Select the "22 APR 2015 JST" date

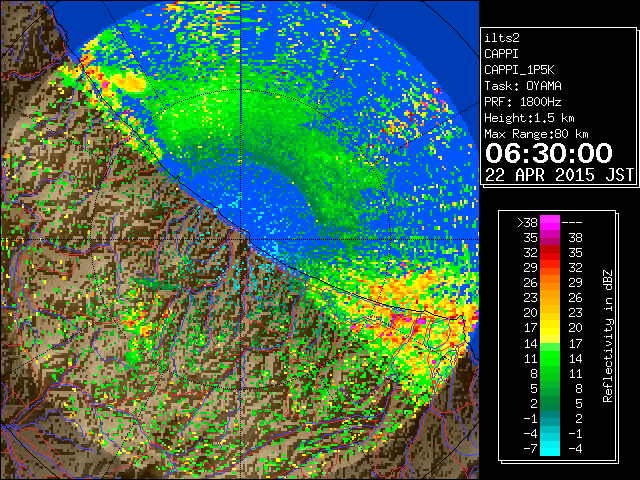click(559, 175)
